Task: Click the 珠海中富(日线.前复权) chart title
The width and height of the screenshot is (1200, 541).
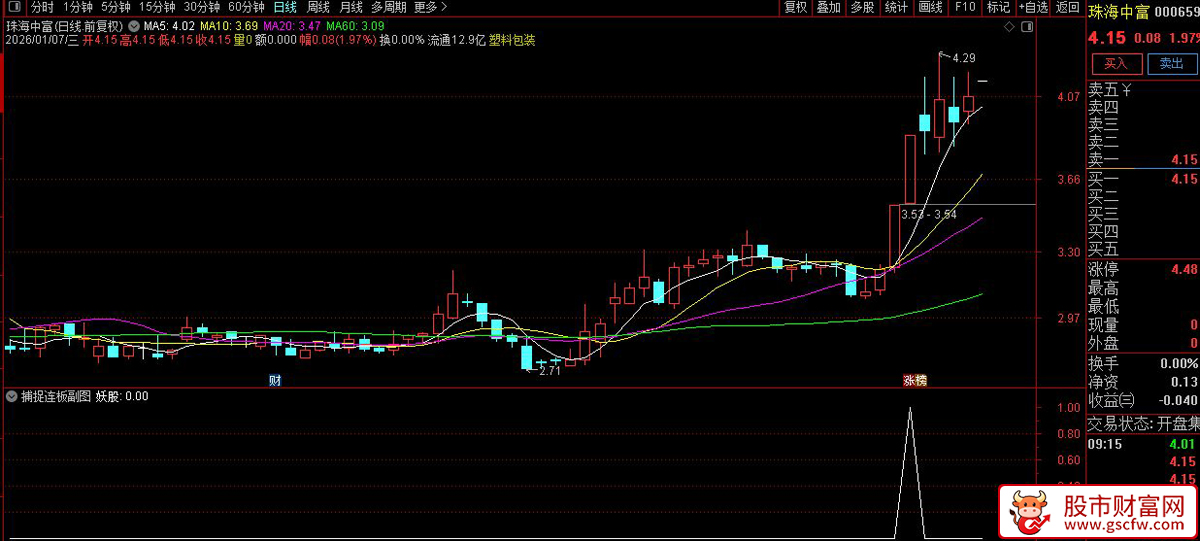Action: tap(65, 25)
